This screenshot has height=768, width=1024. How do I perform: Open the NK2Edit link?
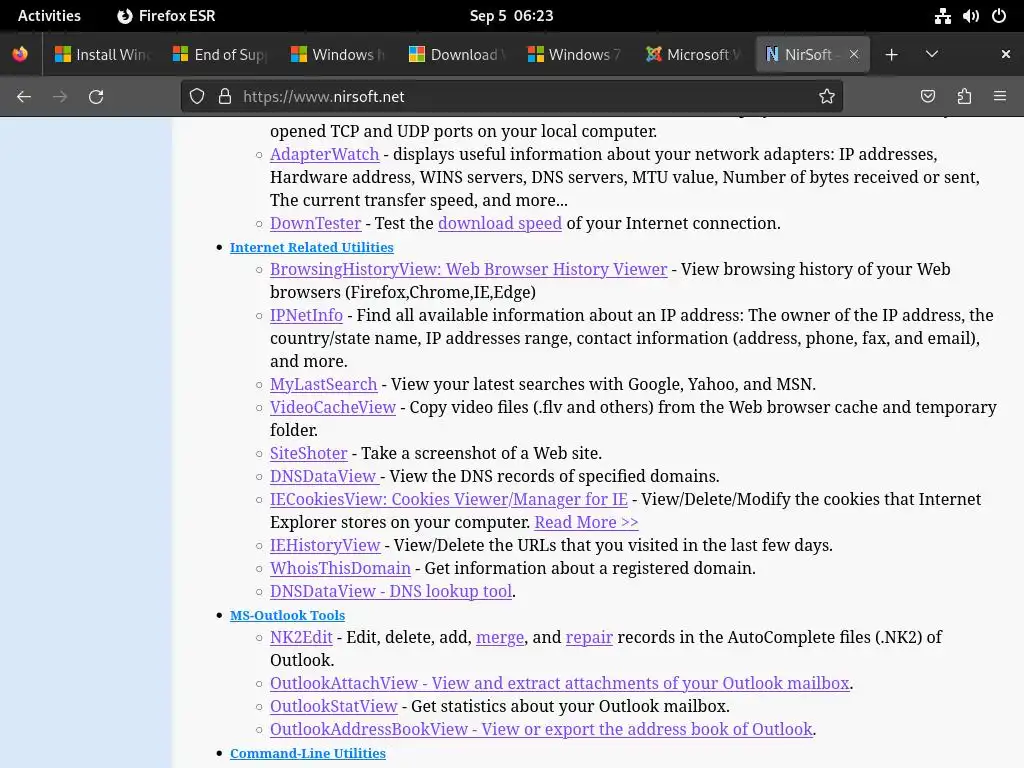tap(301, 637)
